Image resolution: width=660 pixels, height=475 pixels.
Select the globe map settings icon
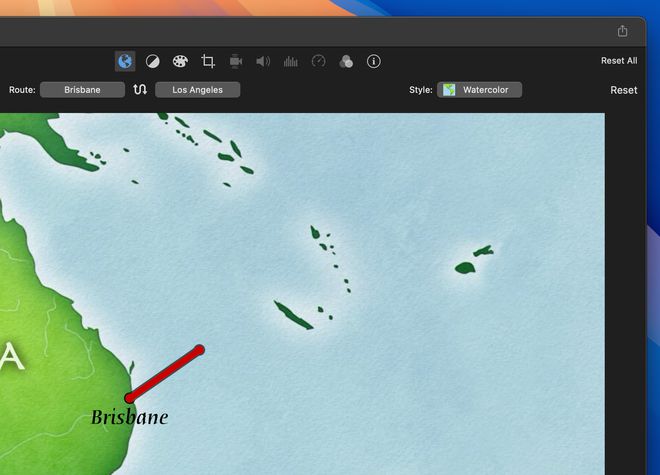pyautogui.click(x=125, y=61)
